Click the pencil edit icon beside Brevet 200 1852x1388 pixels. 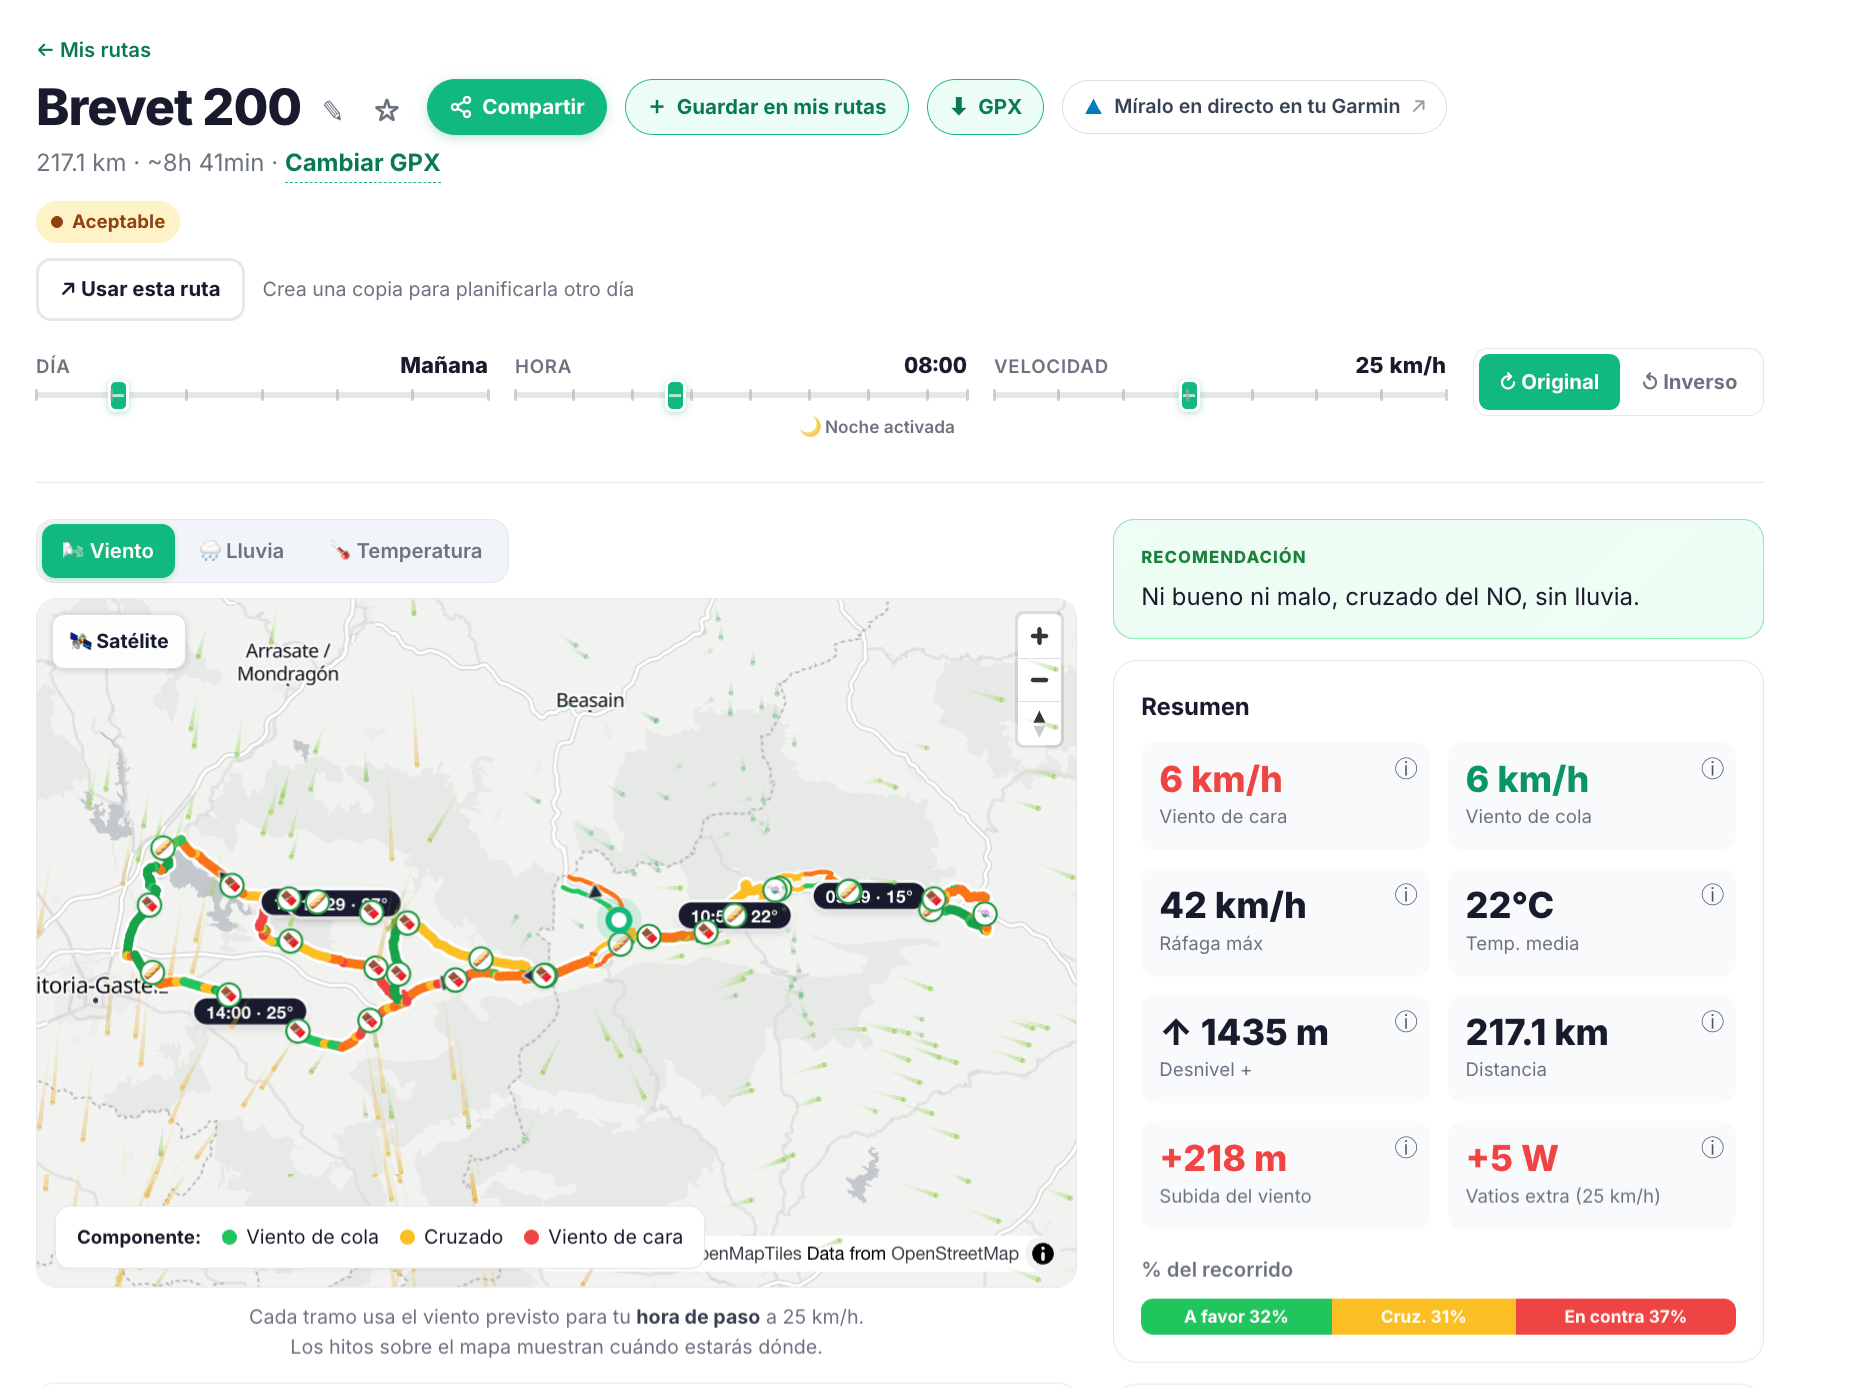[333, 110]
